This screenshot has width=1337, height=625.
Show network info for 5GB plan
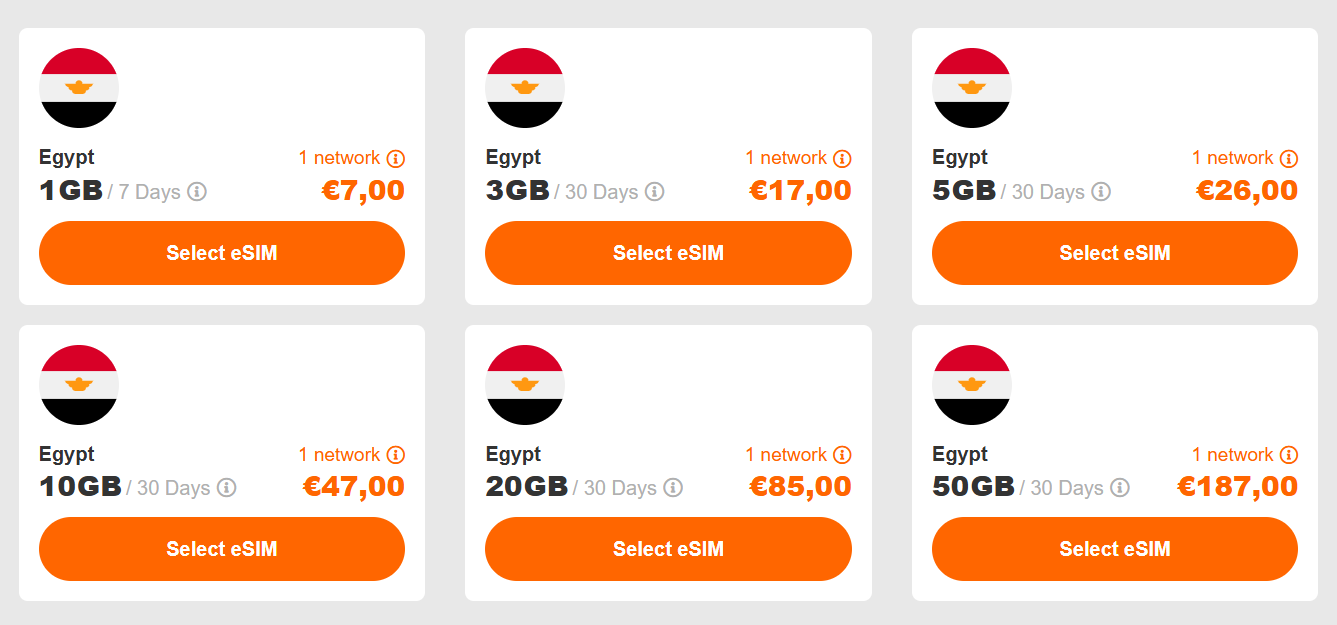click(x=1289, y=159)
